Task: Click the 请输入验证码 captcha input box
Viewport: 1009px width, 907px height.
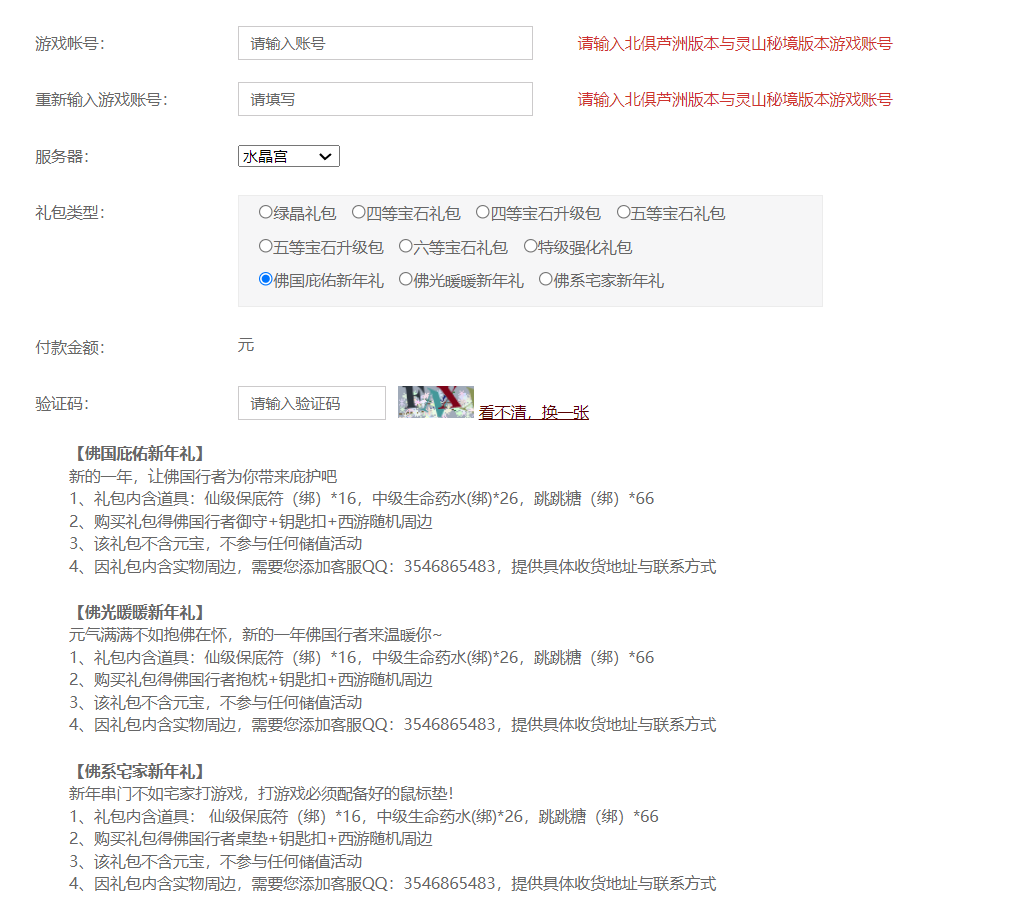Action: tap(312, 403)
